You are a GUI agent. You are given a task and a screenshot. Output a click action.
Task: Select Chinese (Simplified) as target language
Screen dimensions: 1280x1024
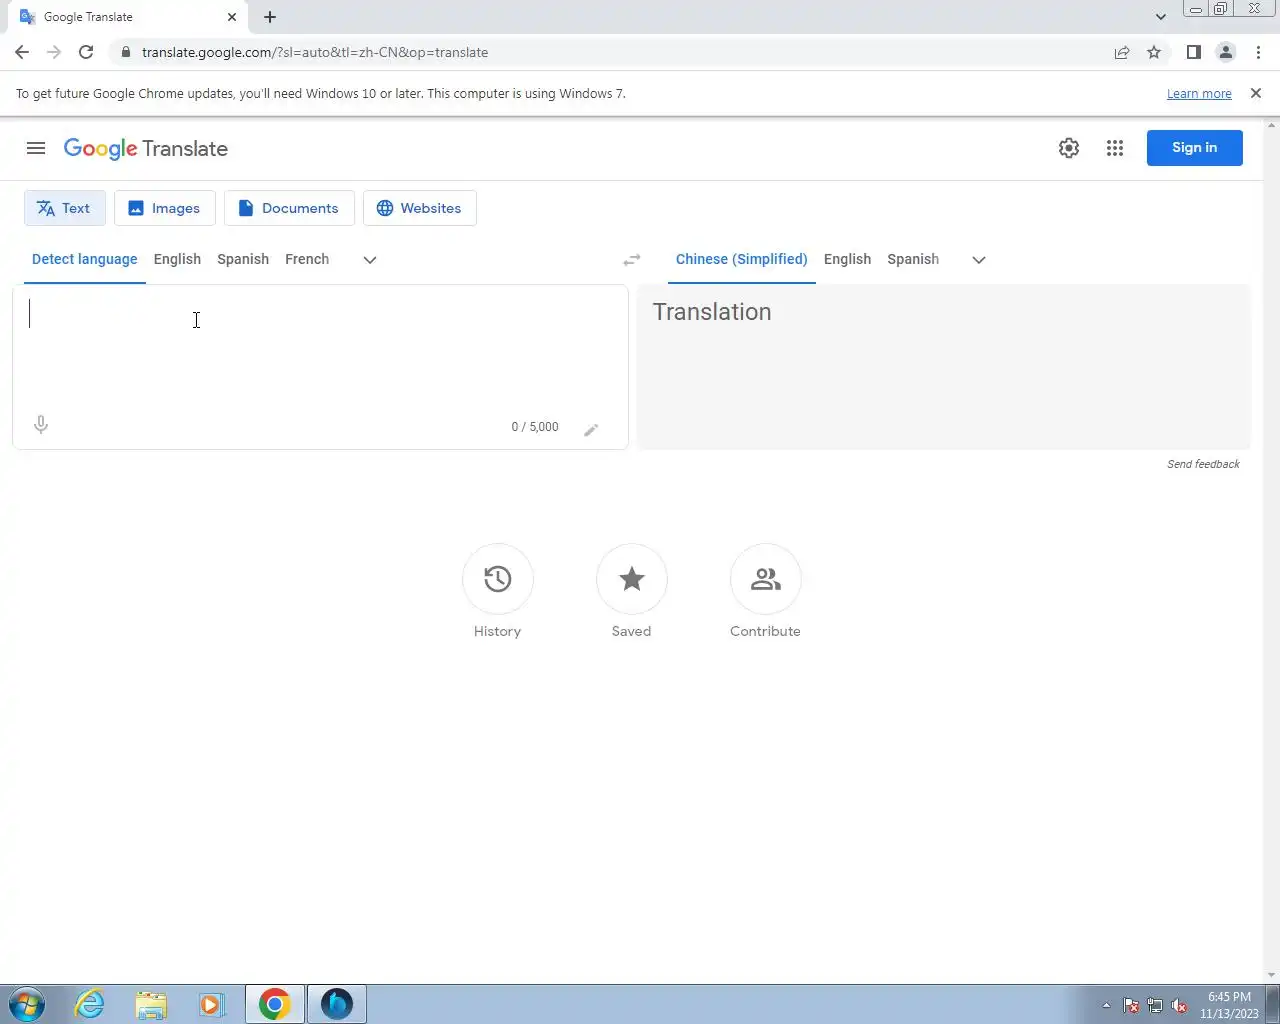741,259
